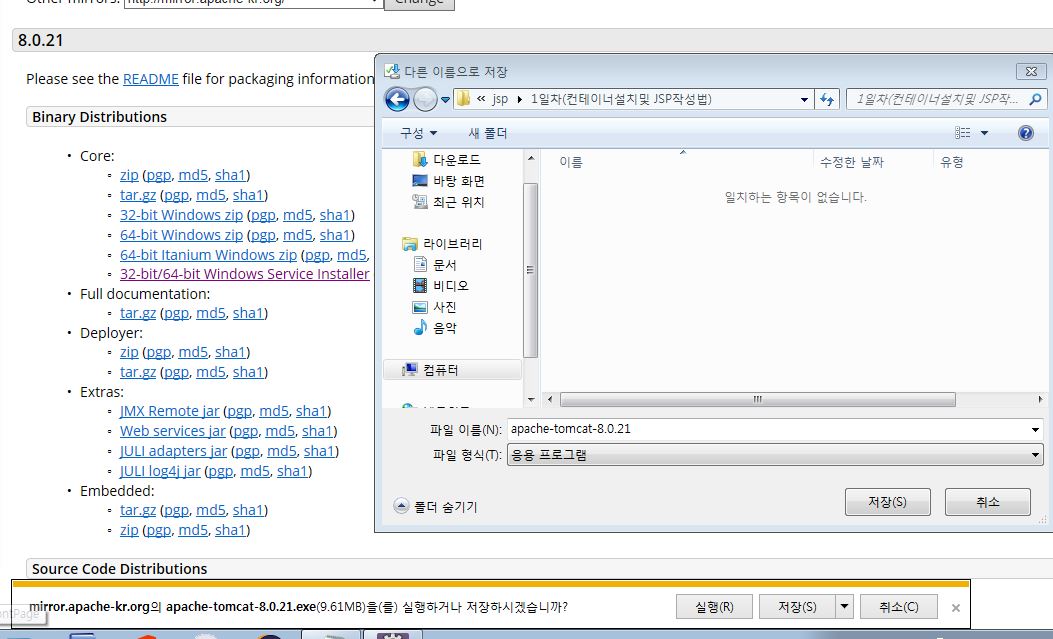Screen dimensions: 1053x639
Task: Click the file list's horizontal scrollbar thumb
Action: pyautogui.click(x=758, y=399)
